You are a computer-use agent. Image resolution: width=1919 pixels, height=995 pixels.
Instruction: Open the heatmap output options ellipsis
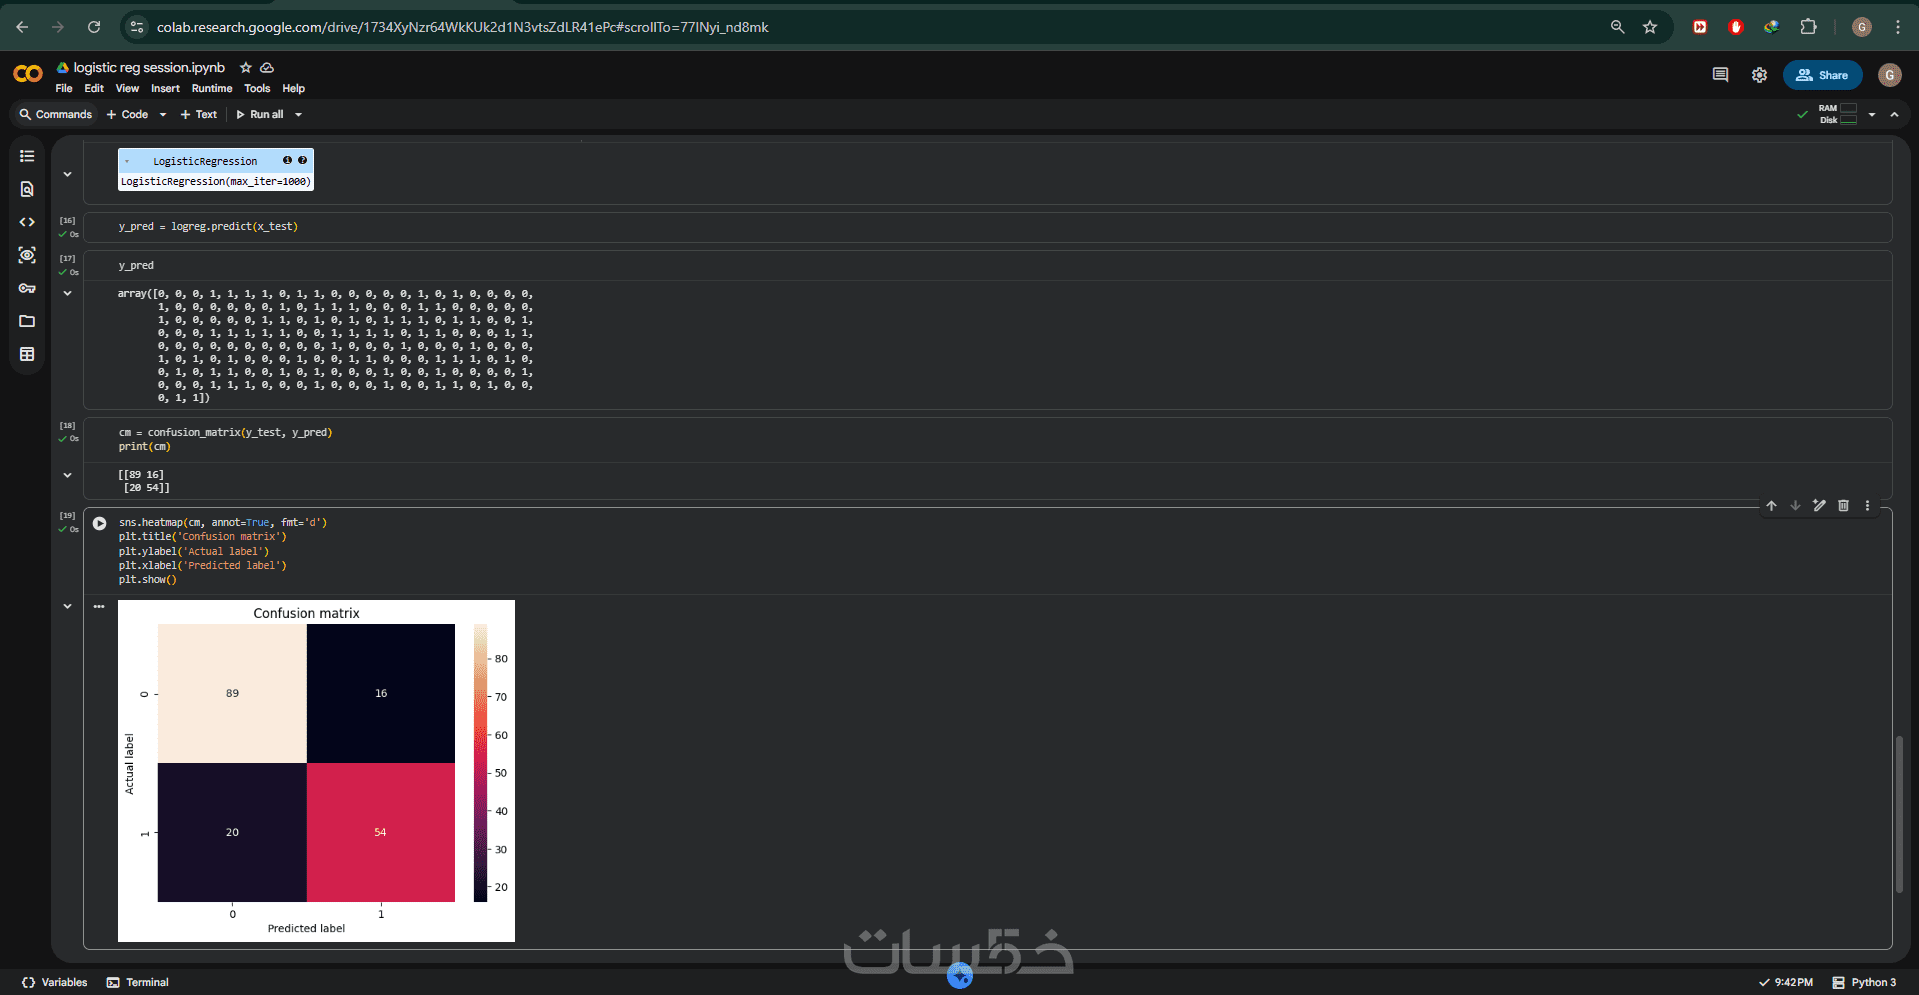pyautogui.click(x=99, y=606)
